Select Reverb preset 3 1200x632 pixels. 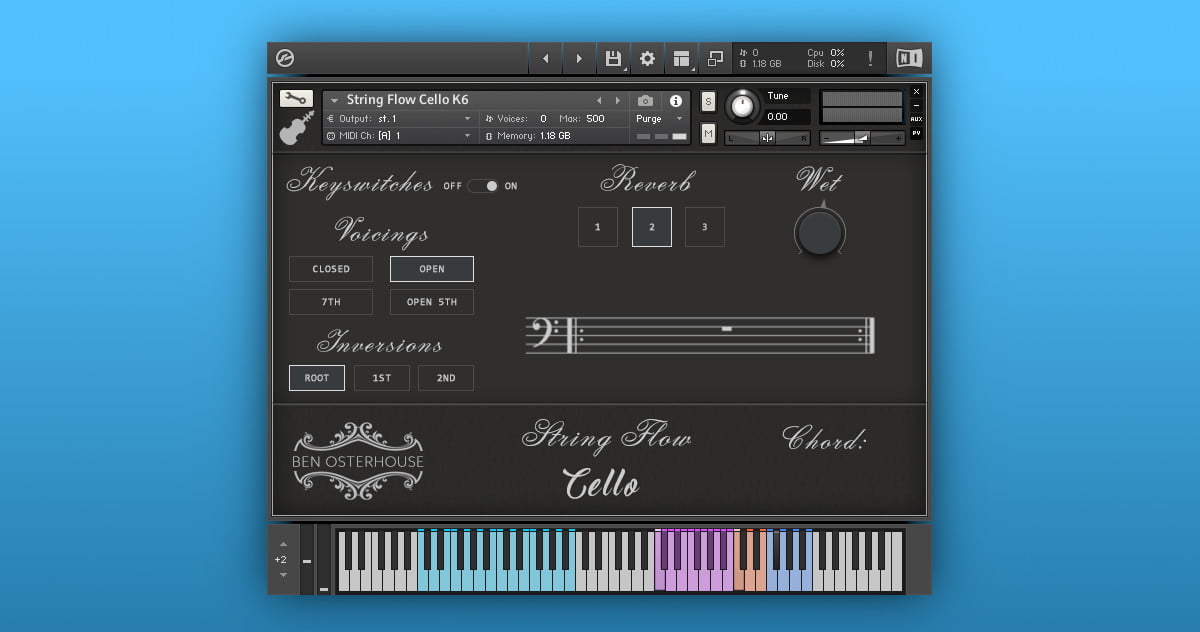click(704, 227)
